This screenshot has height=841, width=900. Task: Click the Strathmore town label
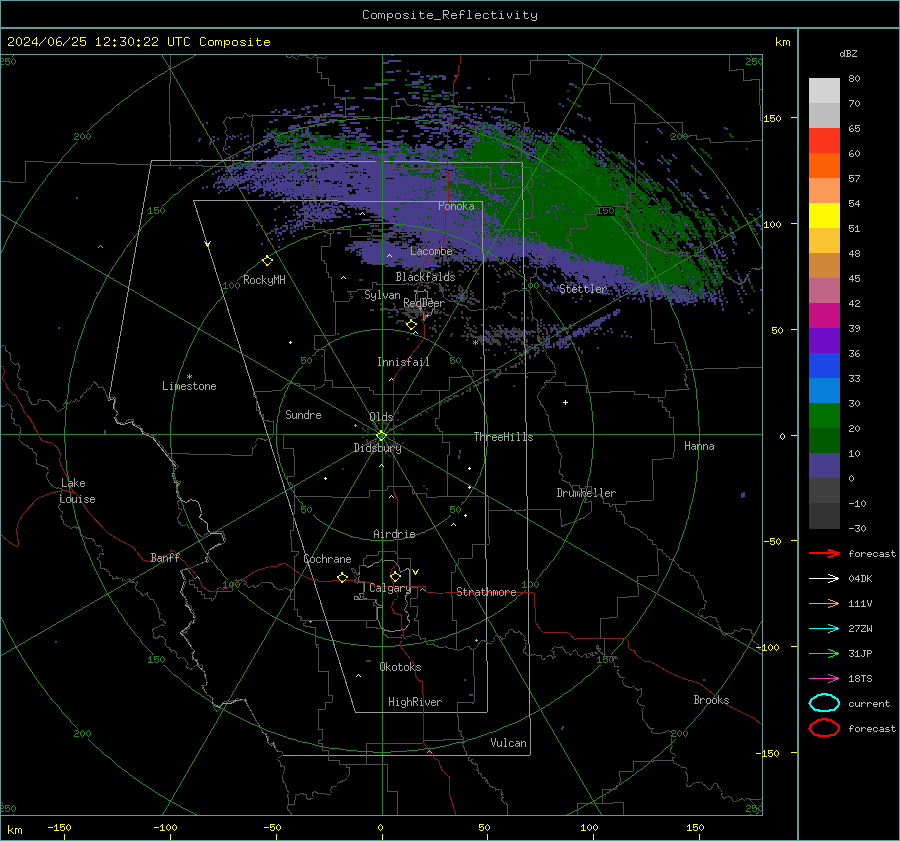(x=486, y=592)
